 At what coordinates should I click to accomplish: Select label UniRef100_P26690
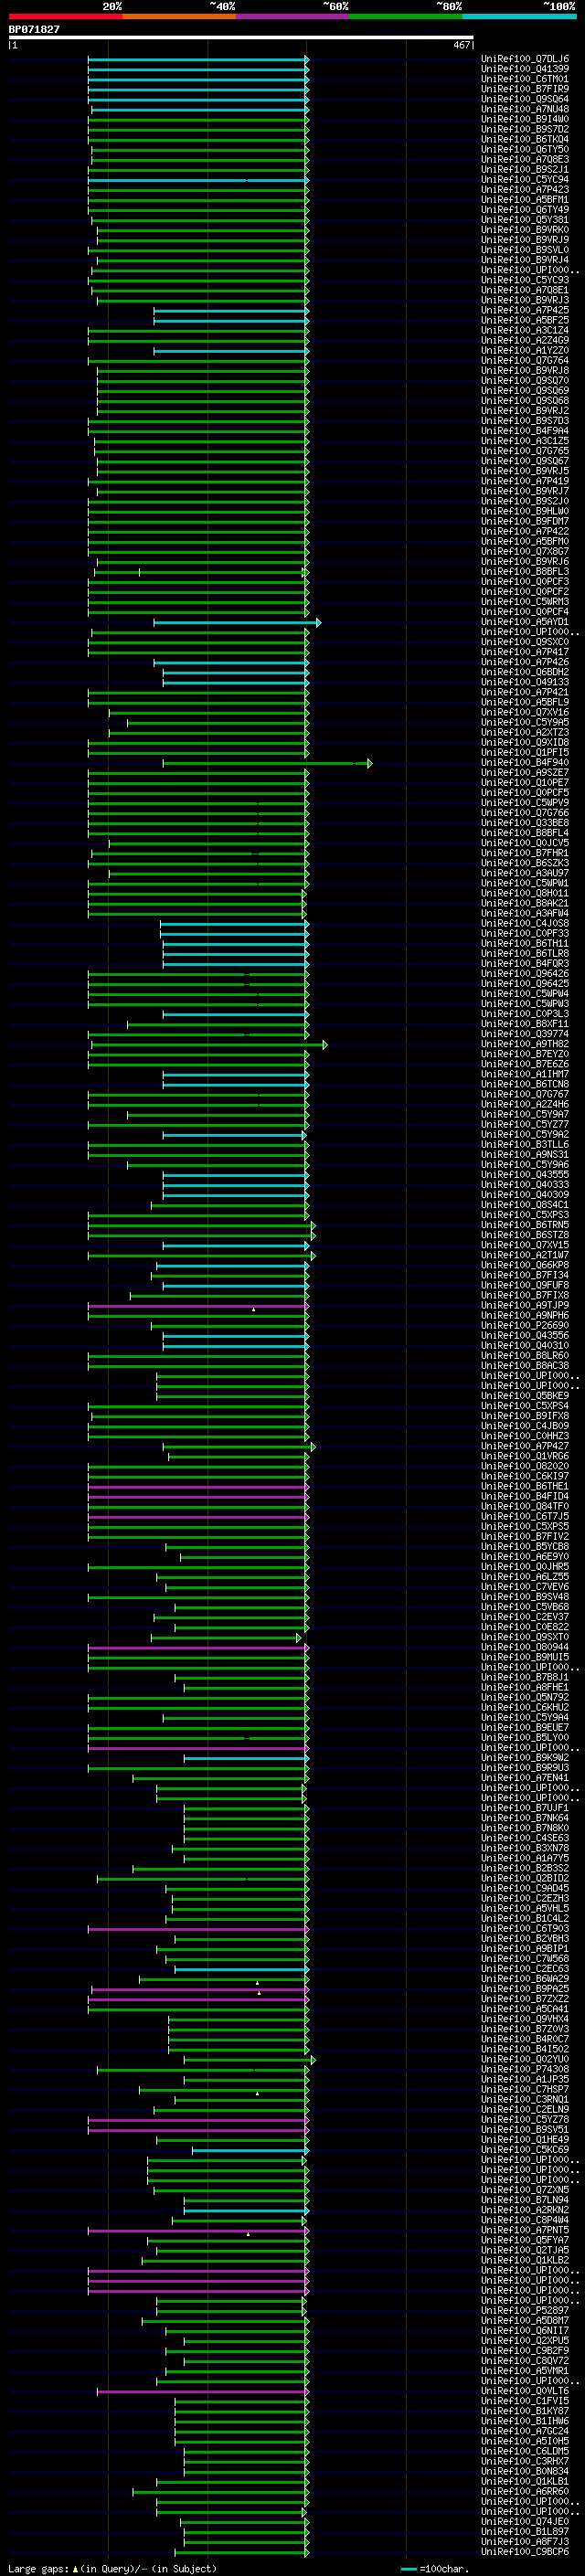point(525,1326)
